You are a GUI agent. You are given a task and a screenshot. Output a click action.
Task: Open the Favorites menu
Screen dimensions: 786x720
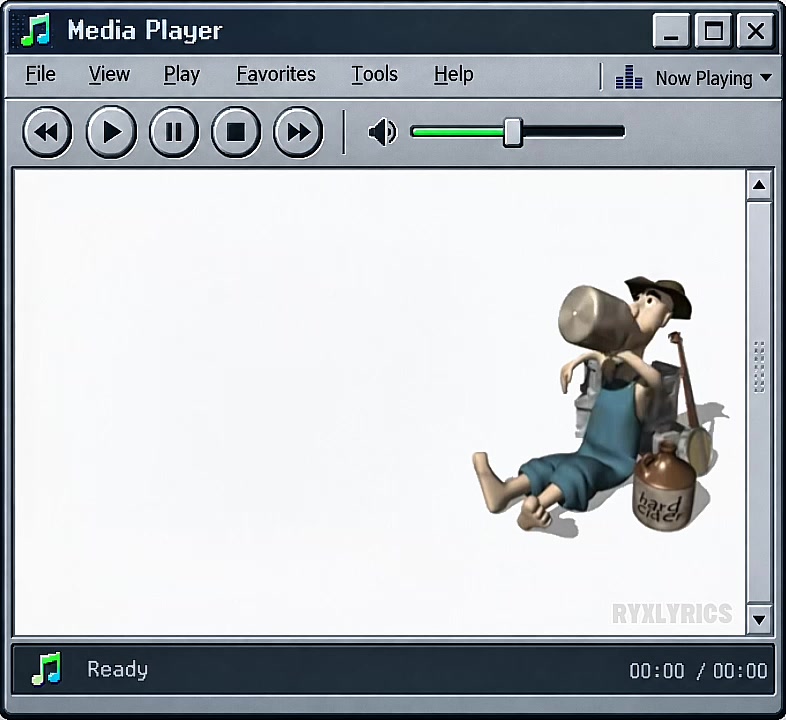(x=276, y=75)
